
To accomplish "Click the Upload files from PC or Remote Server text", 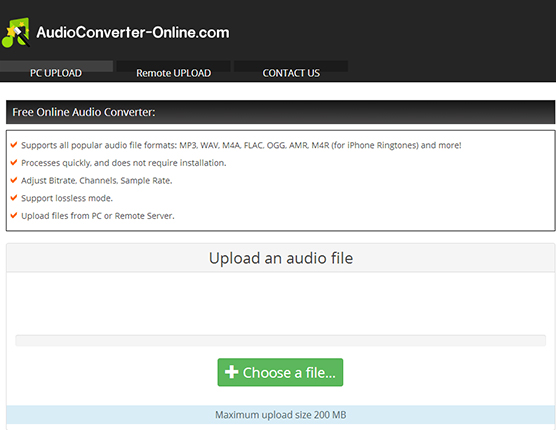I will point(98,216).
